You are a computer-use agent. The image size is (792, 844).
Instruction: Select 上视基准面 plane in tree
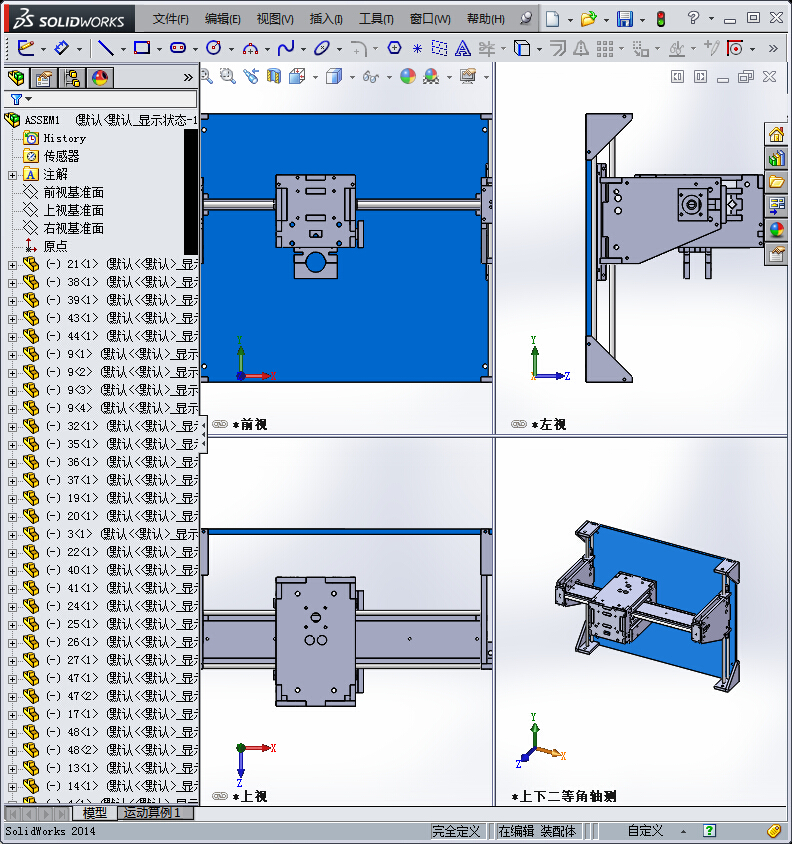[x=73, y=210]
